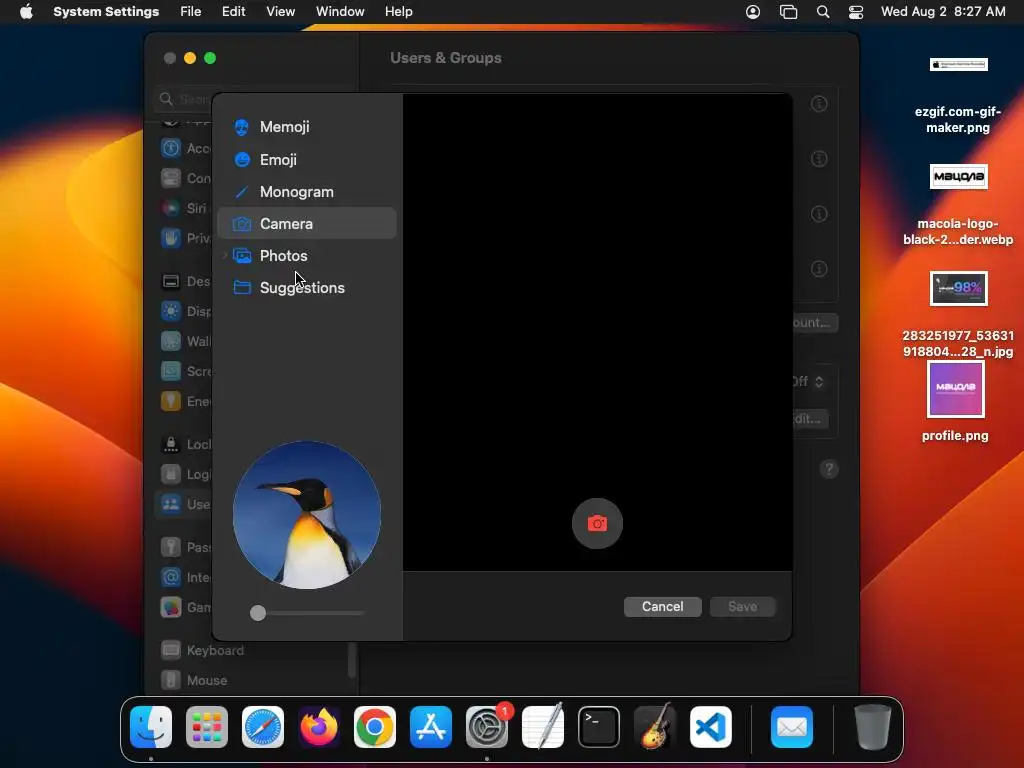Image resolution: width=1024 pixels, height=768 pixels.
Task: Launch Google Chrome from the Dock
Action: click(x=375, y=727)
